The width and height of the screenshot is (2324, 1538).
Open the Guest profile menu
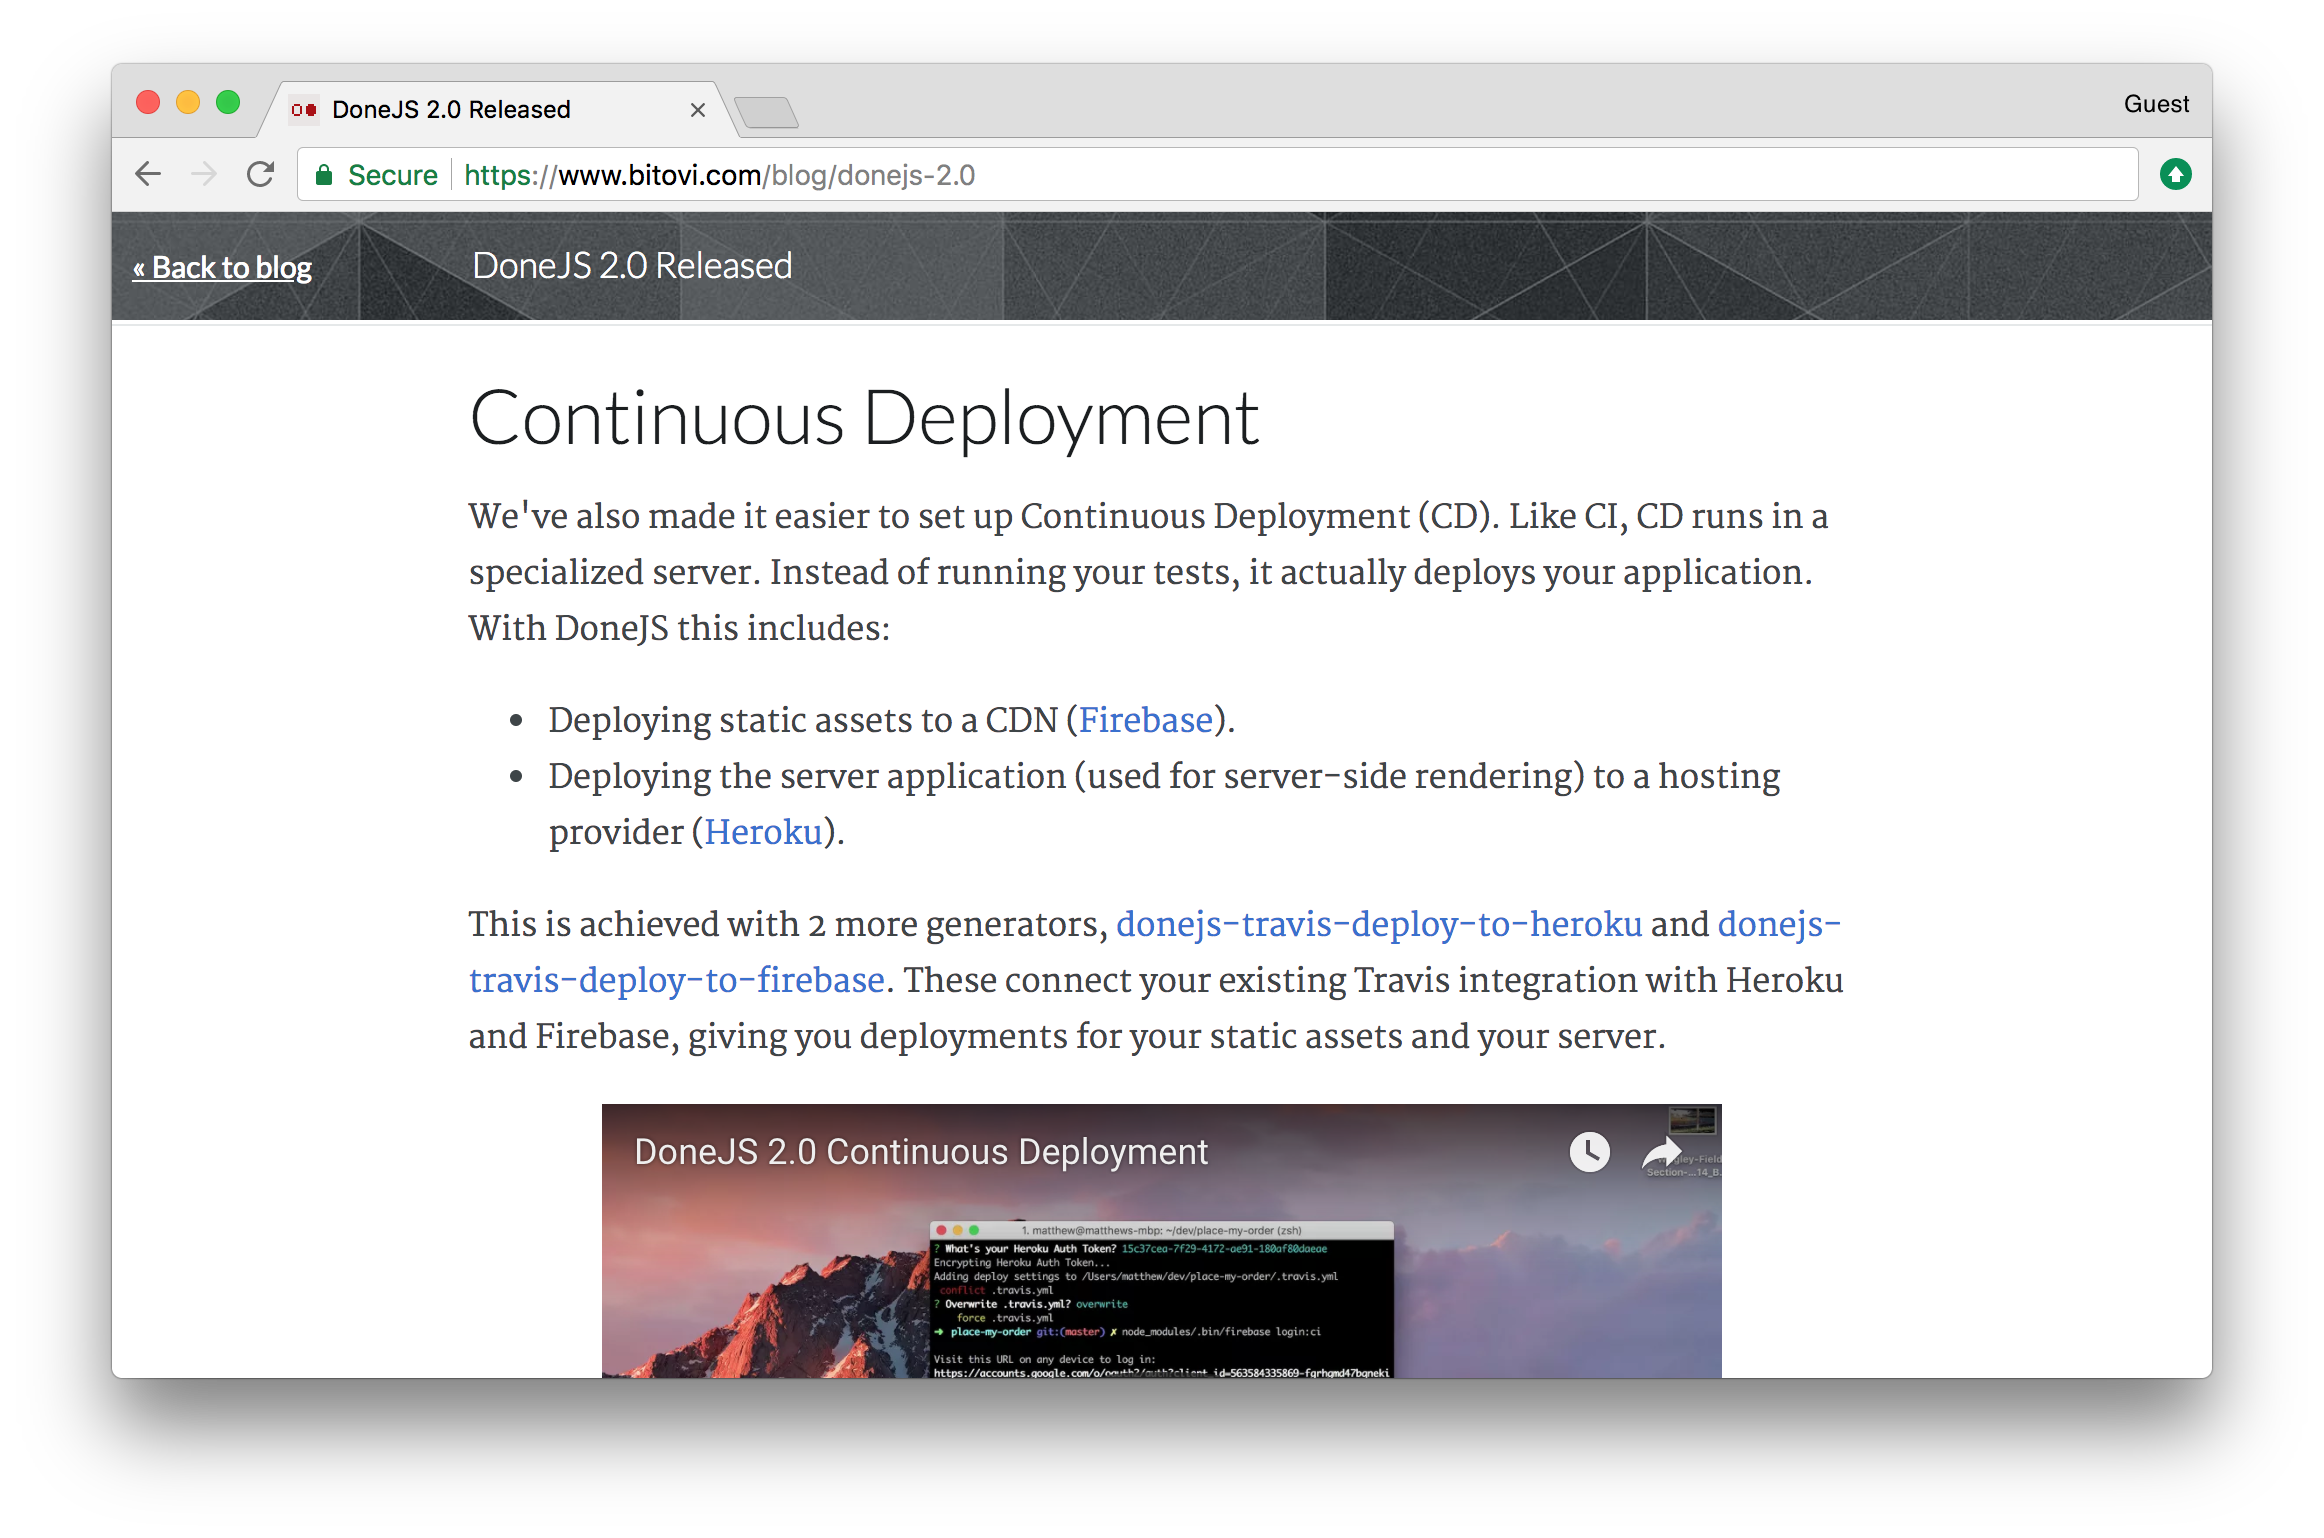click(x=2156, y=104)
